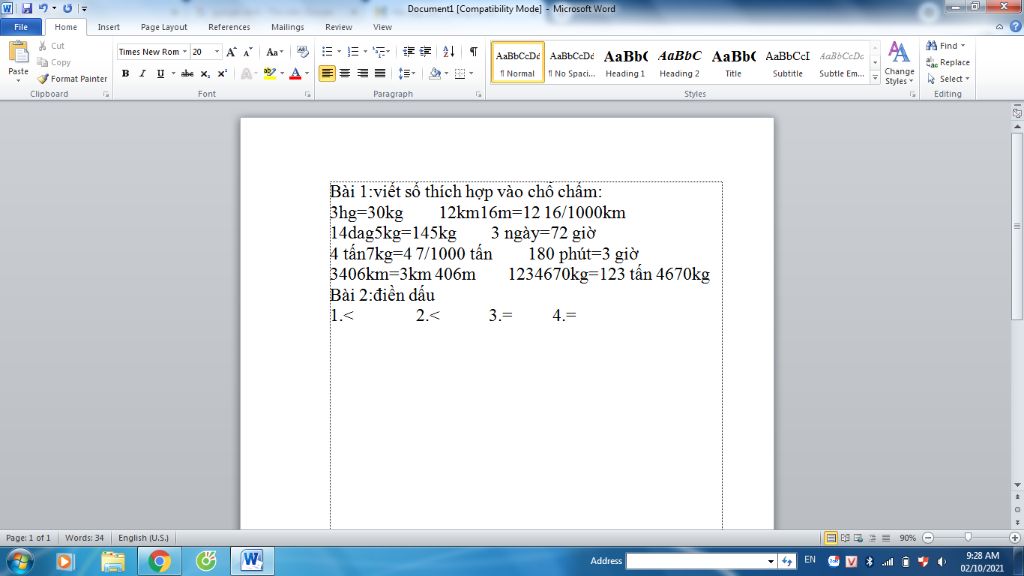
Task: Expand the Styles gallery More arrow
Action: (x=875, y=78)
